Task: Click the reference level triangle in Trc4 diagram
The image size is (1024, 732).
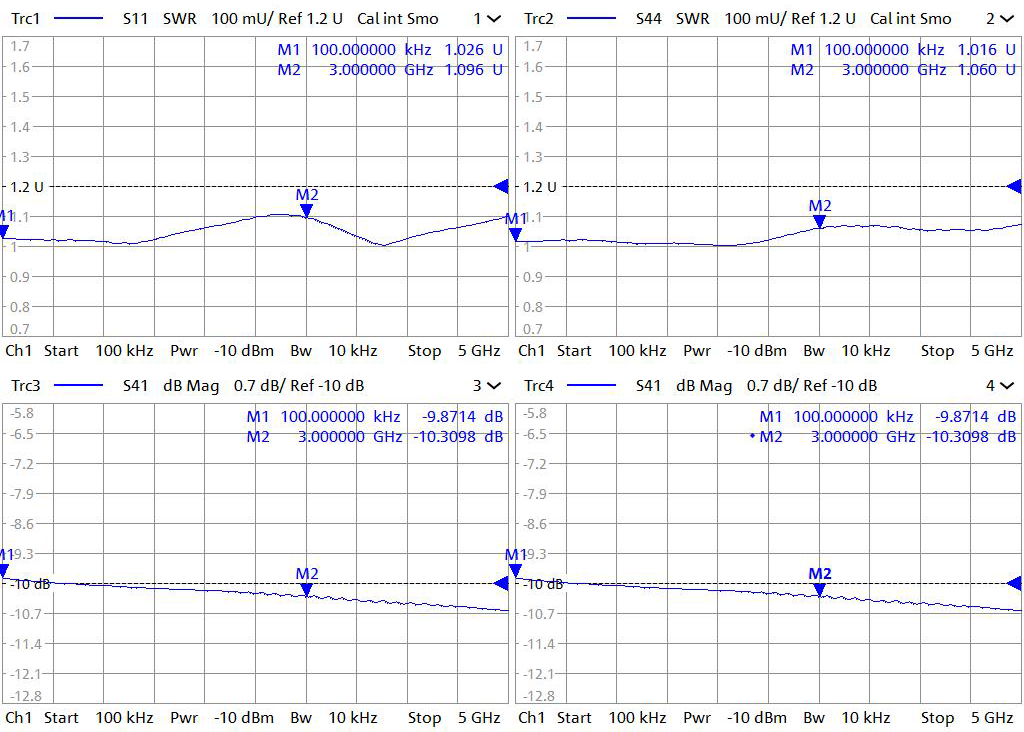Action: tap(1015, 583)
